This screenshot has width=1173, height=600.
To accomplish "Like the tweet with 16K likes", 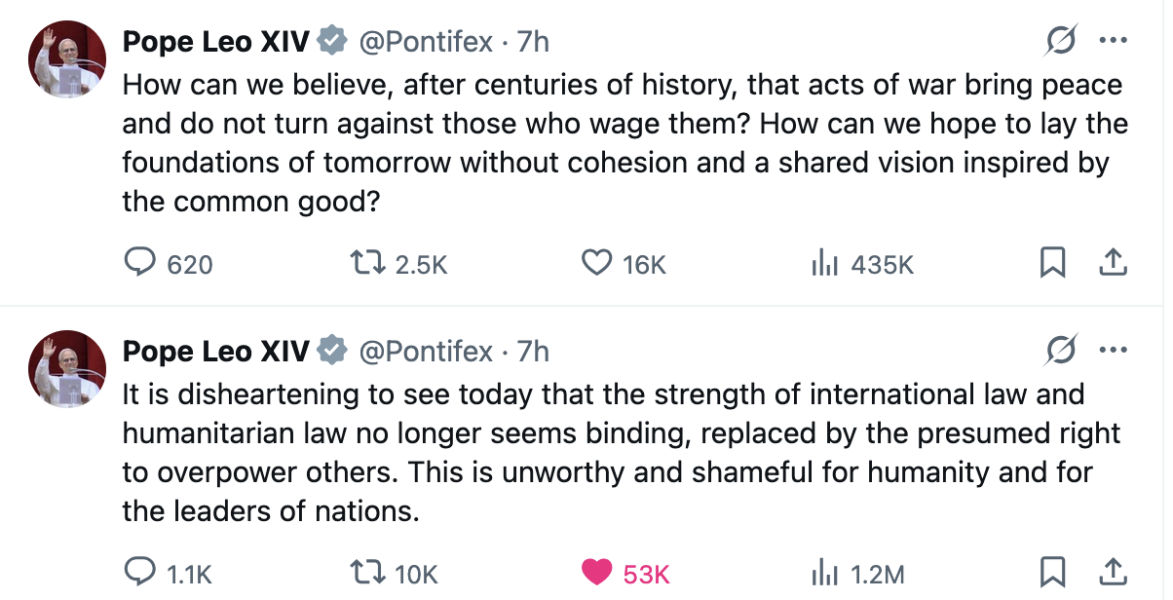I will pos(597,263).
